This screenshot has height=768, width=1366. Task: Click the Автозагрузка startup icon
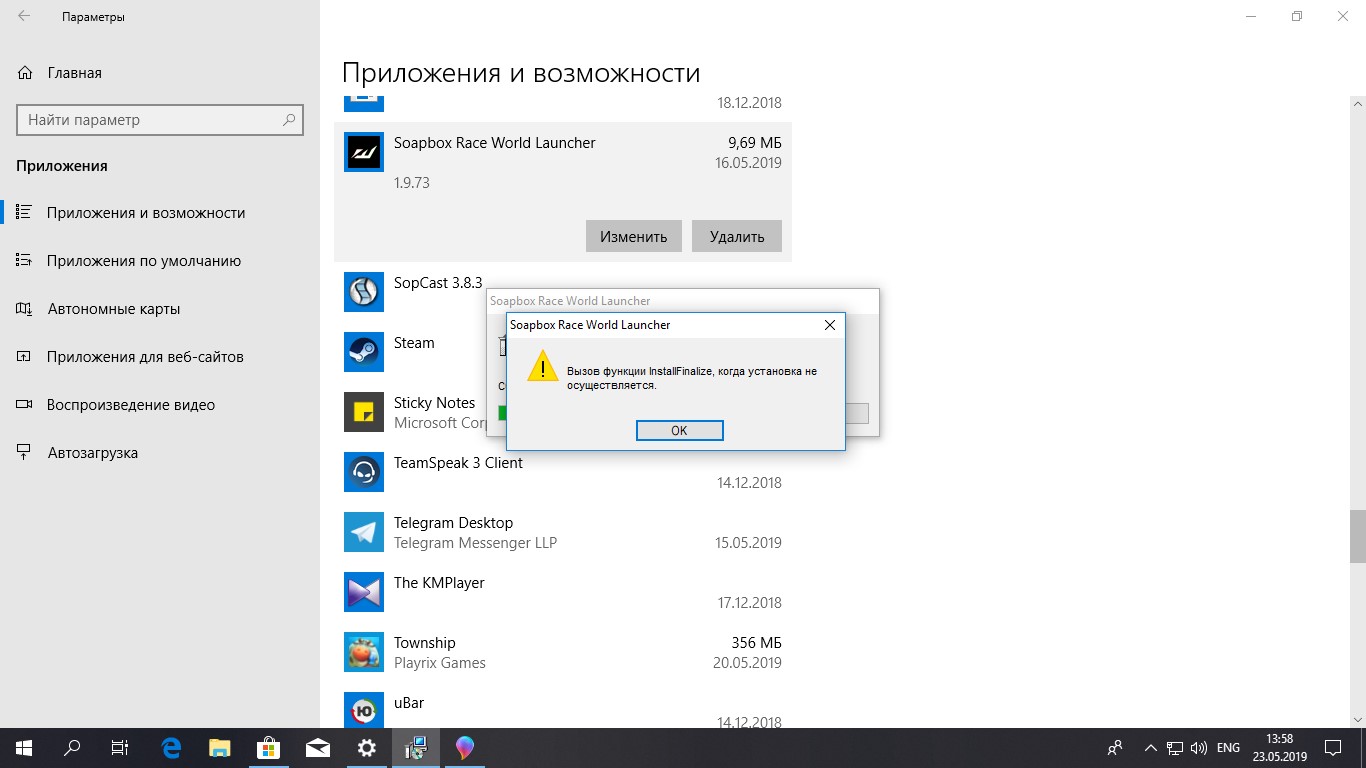25,453
